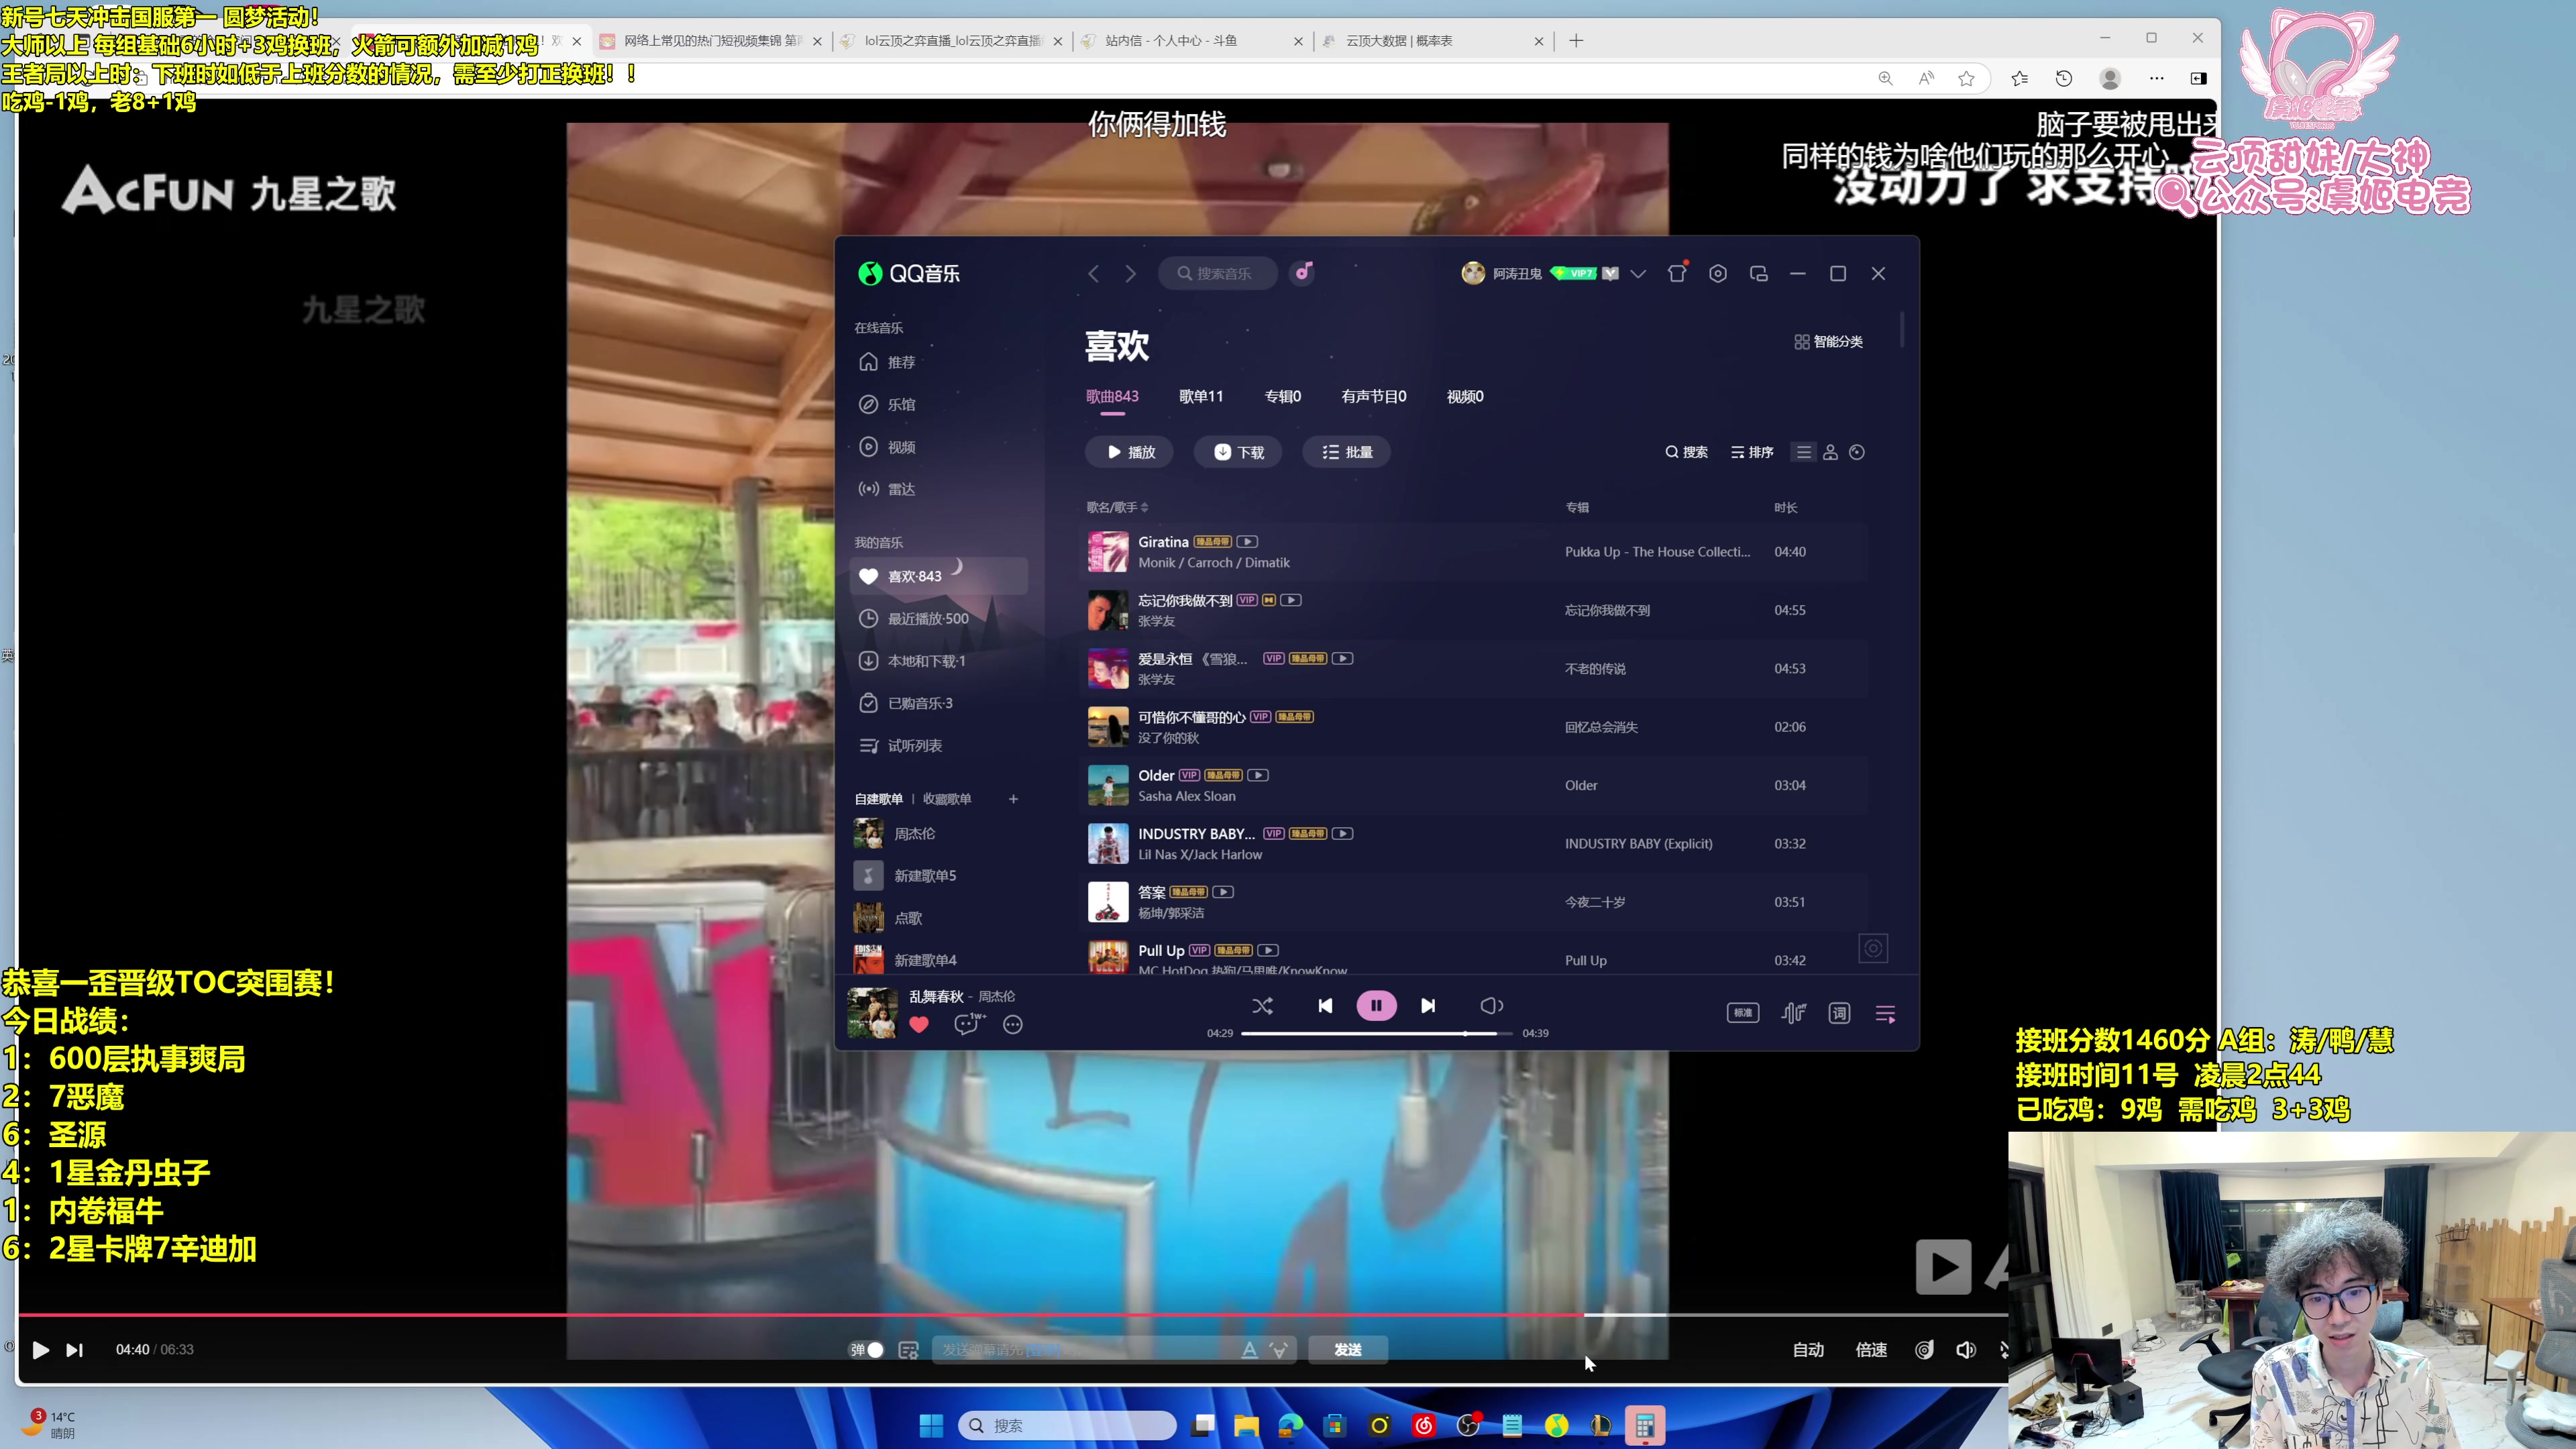This screenshot has width=2576, height=1449.
Task: Skip to previous track in QQ Music
Action: pyautogui.click(x=1325, y=1005)
